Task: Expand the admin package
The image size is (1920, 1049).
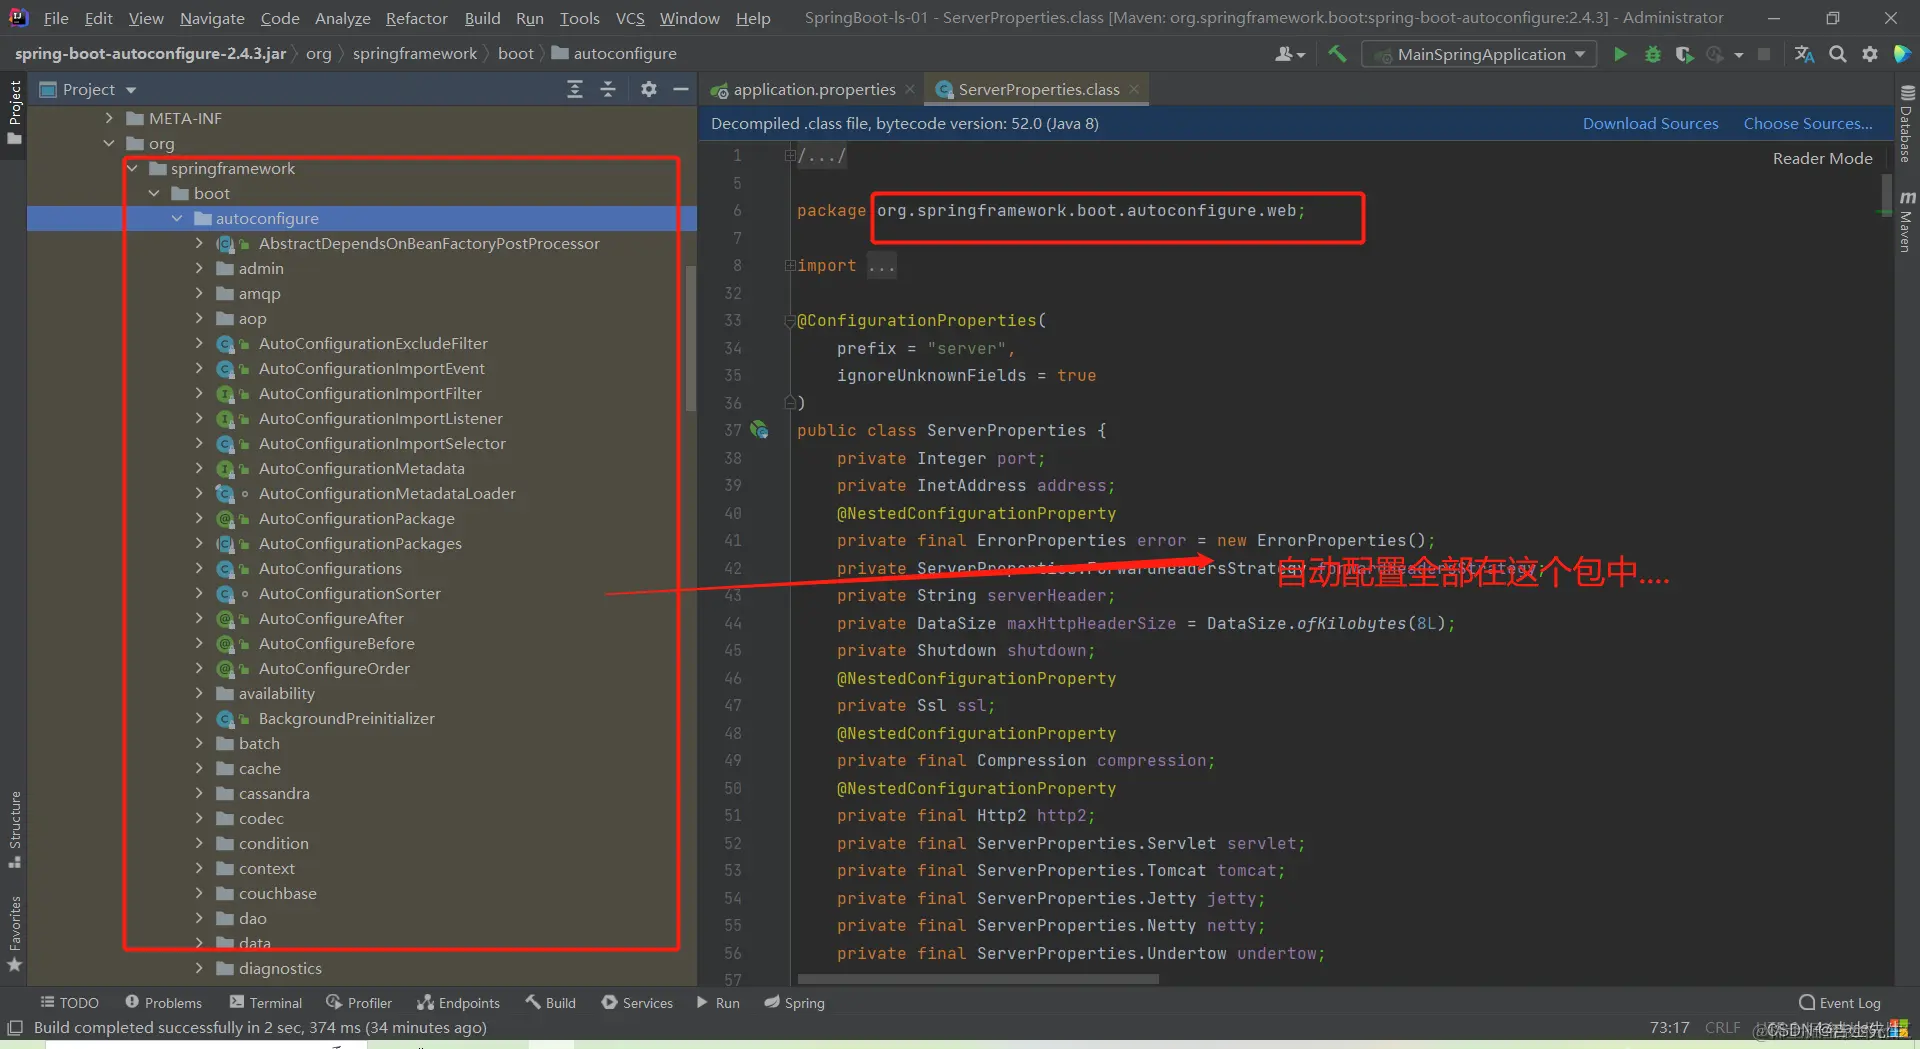Action: click(199, 268)
